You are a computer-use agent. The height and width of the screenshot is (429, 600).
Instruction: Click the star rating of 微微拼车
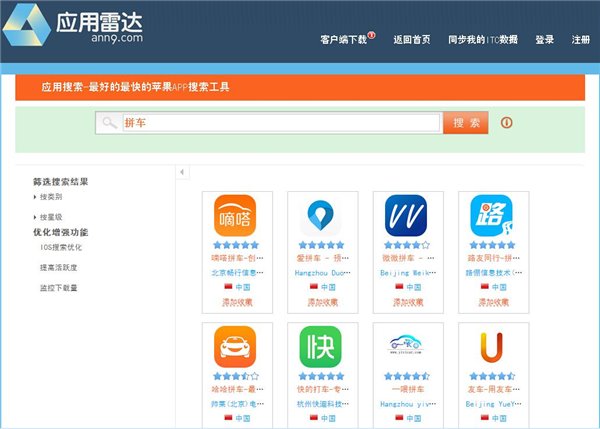point(407,245)
